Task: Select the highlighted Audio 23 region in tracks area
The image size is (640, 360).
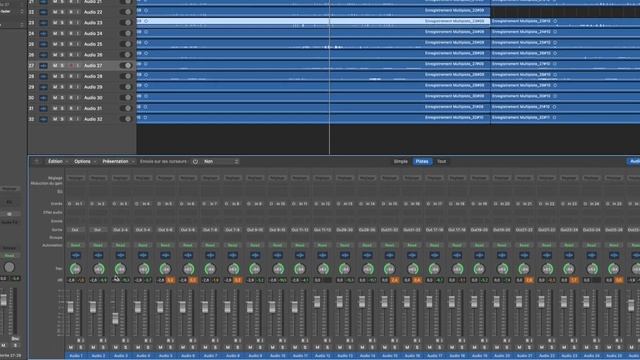Action: click(x=313, y=21)
